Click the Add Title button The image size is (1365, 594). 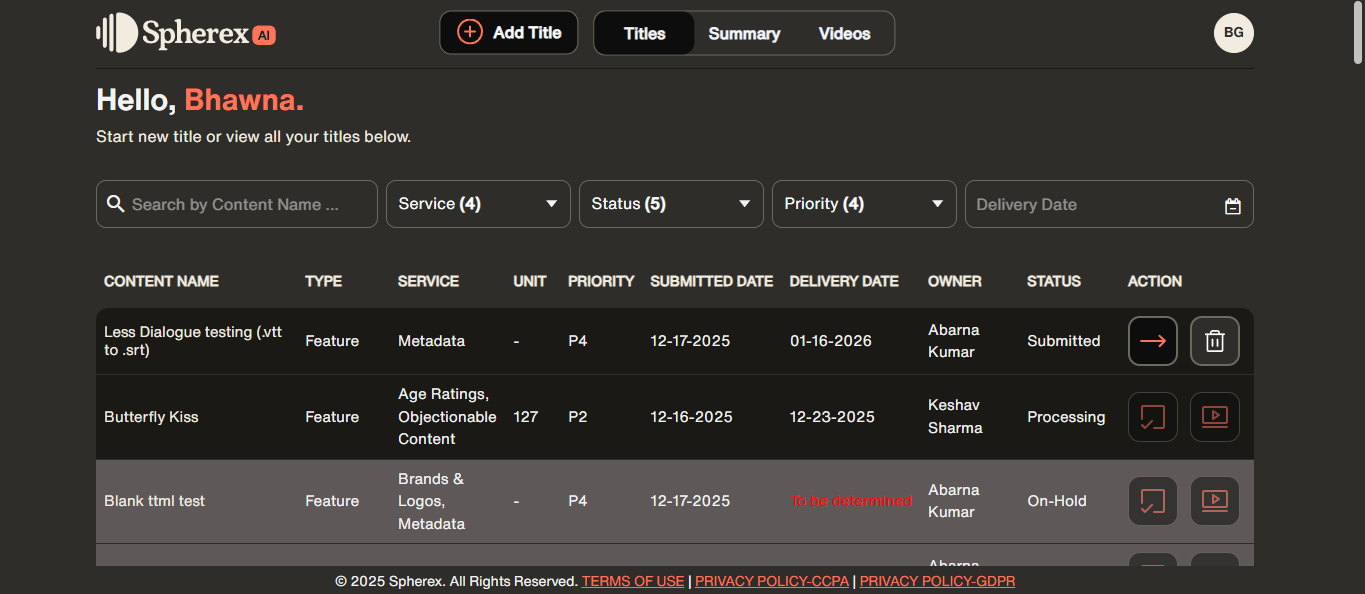point(509,33)
